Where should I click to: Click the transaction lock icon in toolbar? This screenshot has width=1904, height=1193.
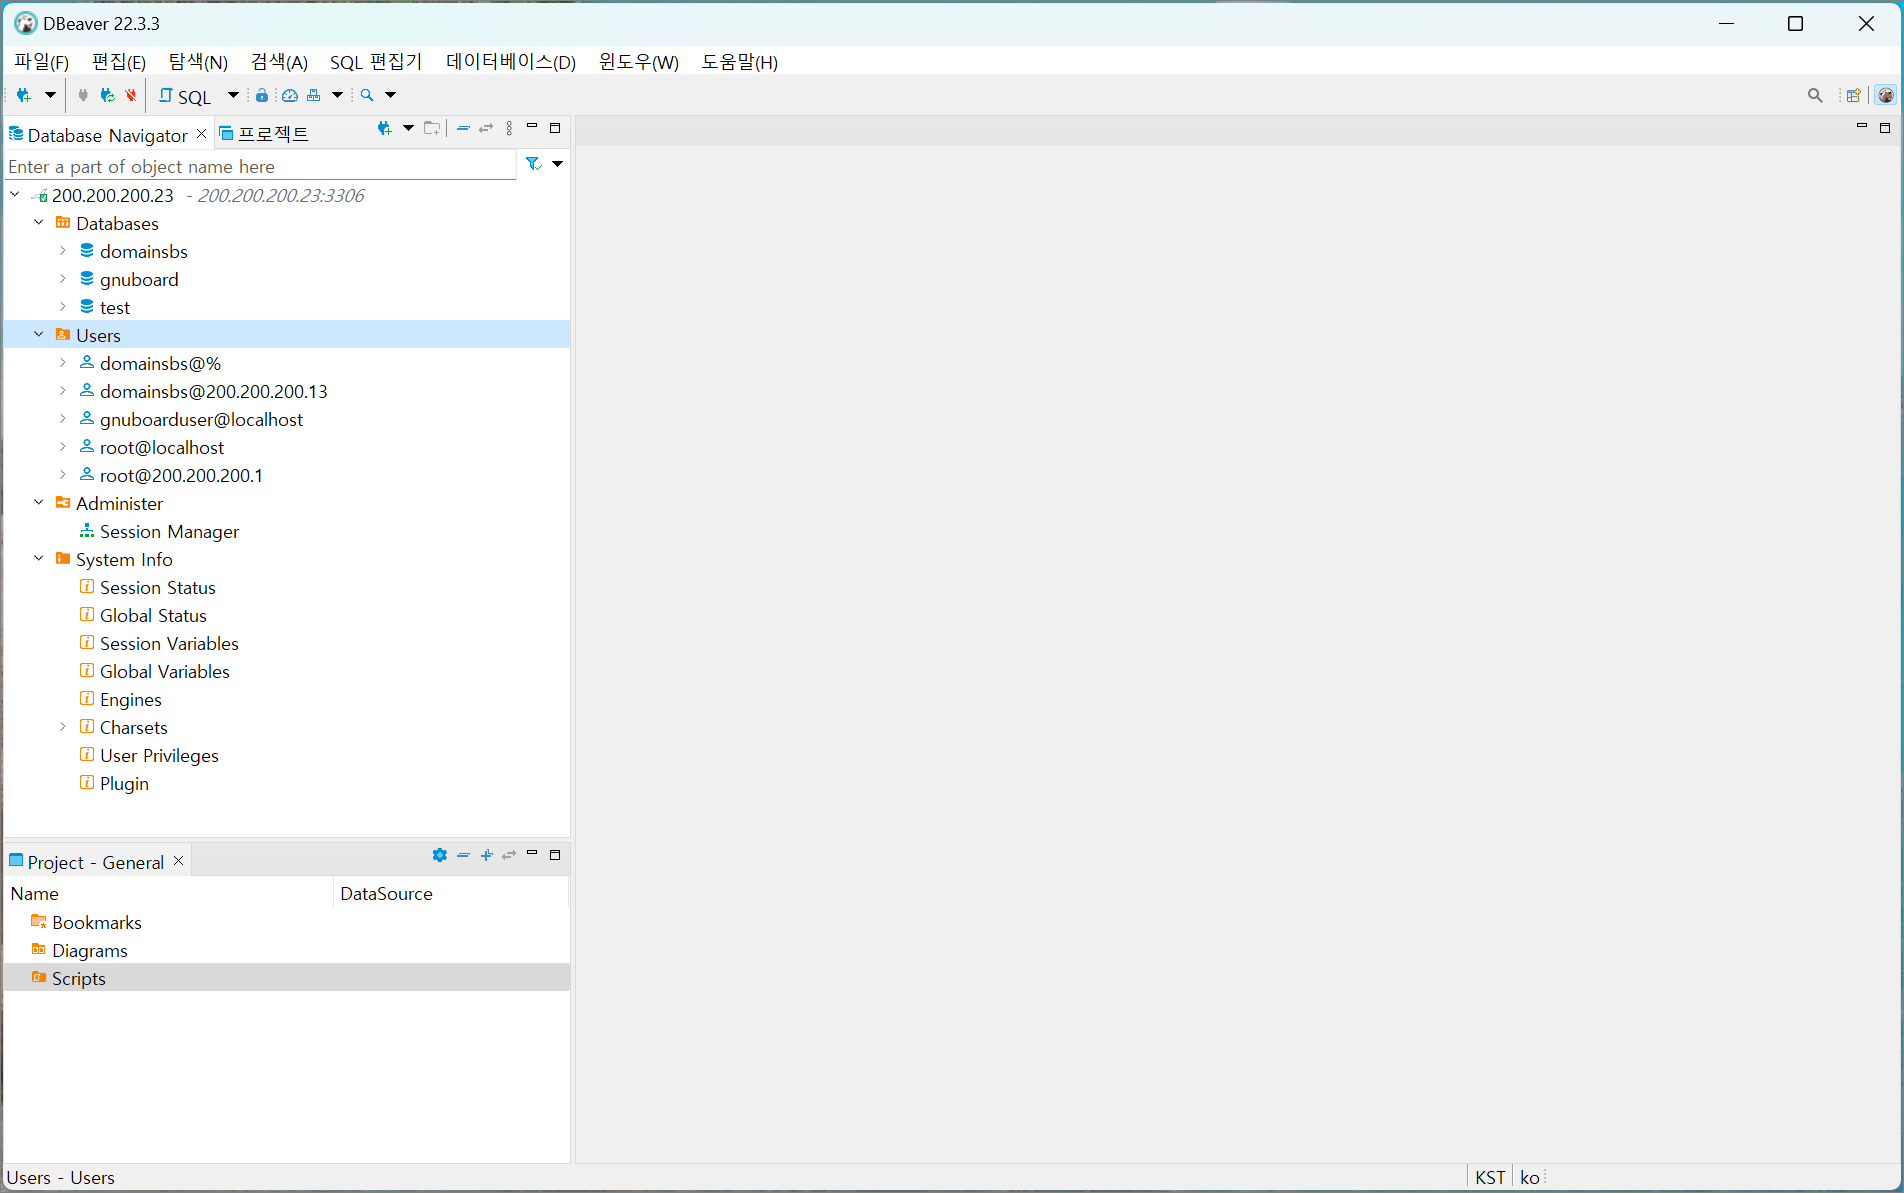point(262,95)
